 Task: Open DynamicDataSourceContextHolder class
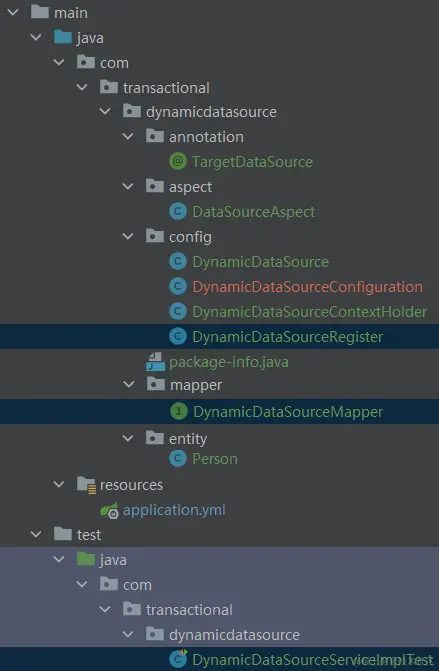(309, 312)
